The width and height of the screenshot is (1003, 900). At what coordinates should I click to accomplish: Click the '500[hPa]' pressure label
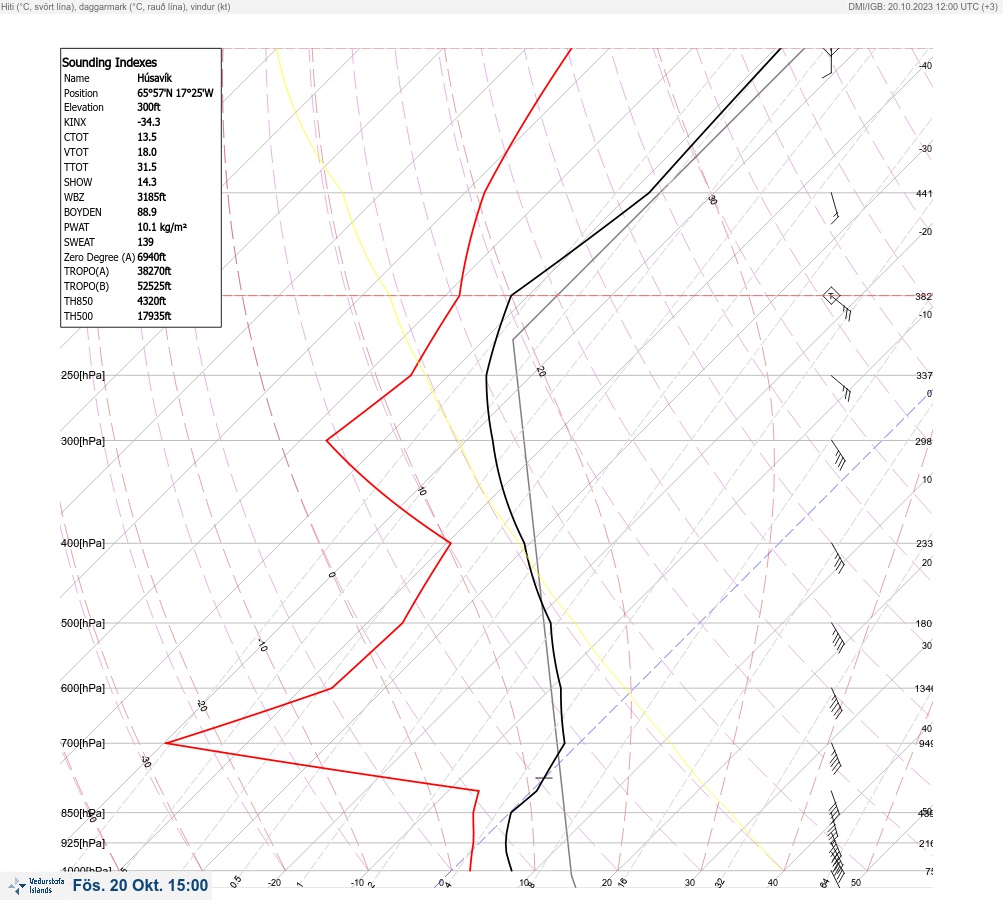tap(83, 623)
